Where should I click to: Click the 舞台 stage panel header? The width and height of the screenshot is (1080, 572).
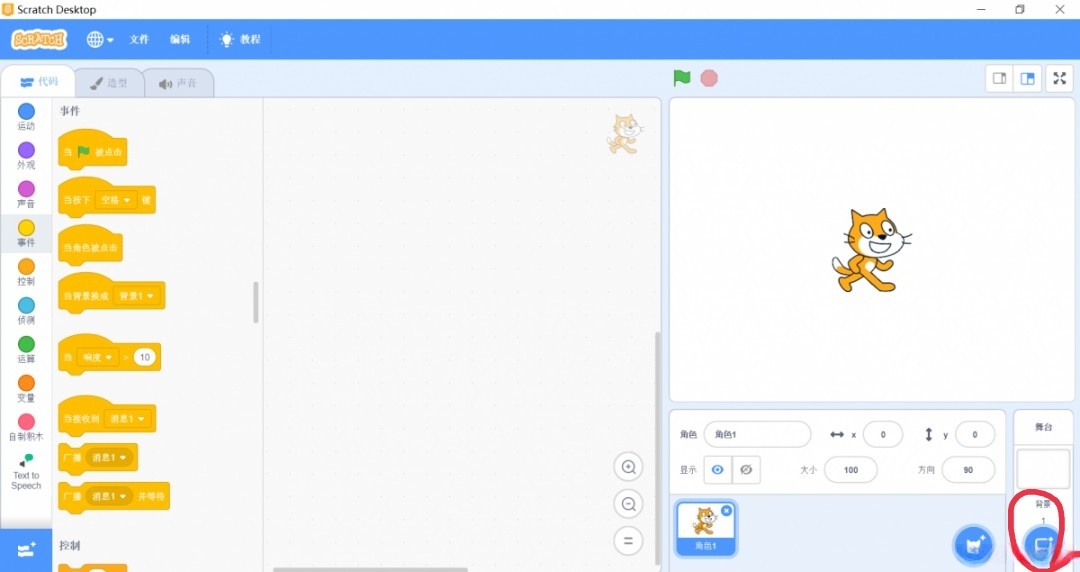1043,427
